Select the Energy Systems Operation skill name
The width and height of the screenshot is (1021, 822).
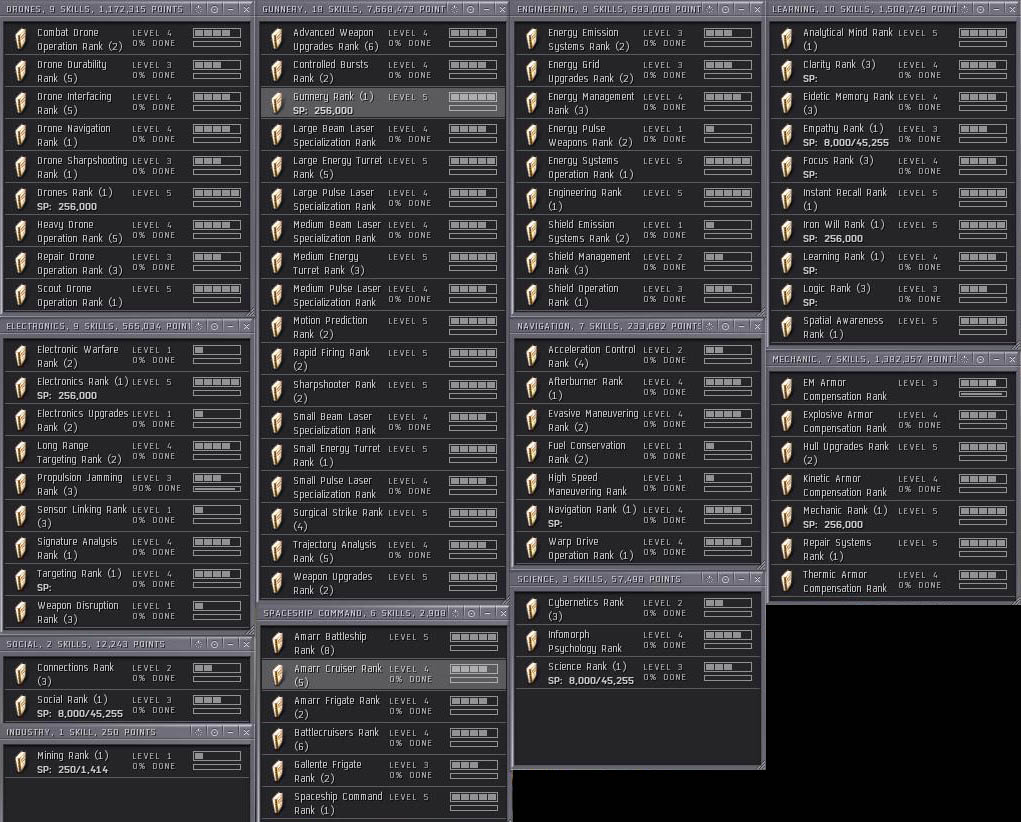pos(590,167)
